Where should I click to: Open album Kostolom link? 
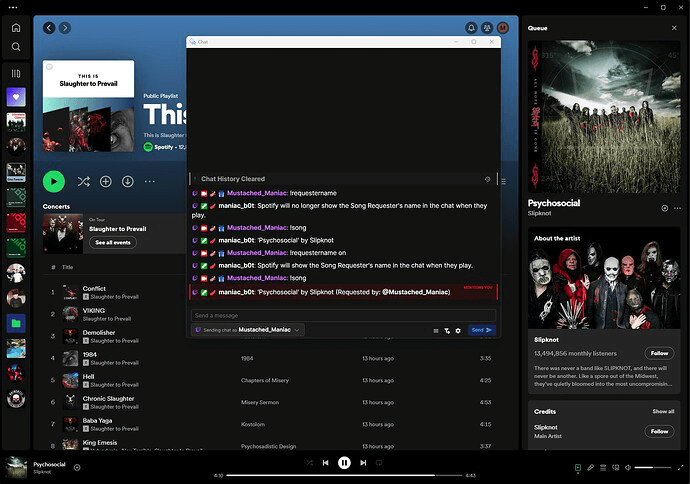click(253, 424)
